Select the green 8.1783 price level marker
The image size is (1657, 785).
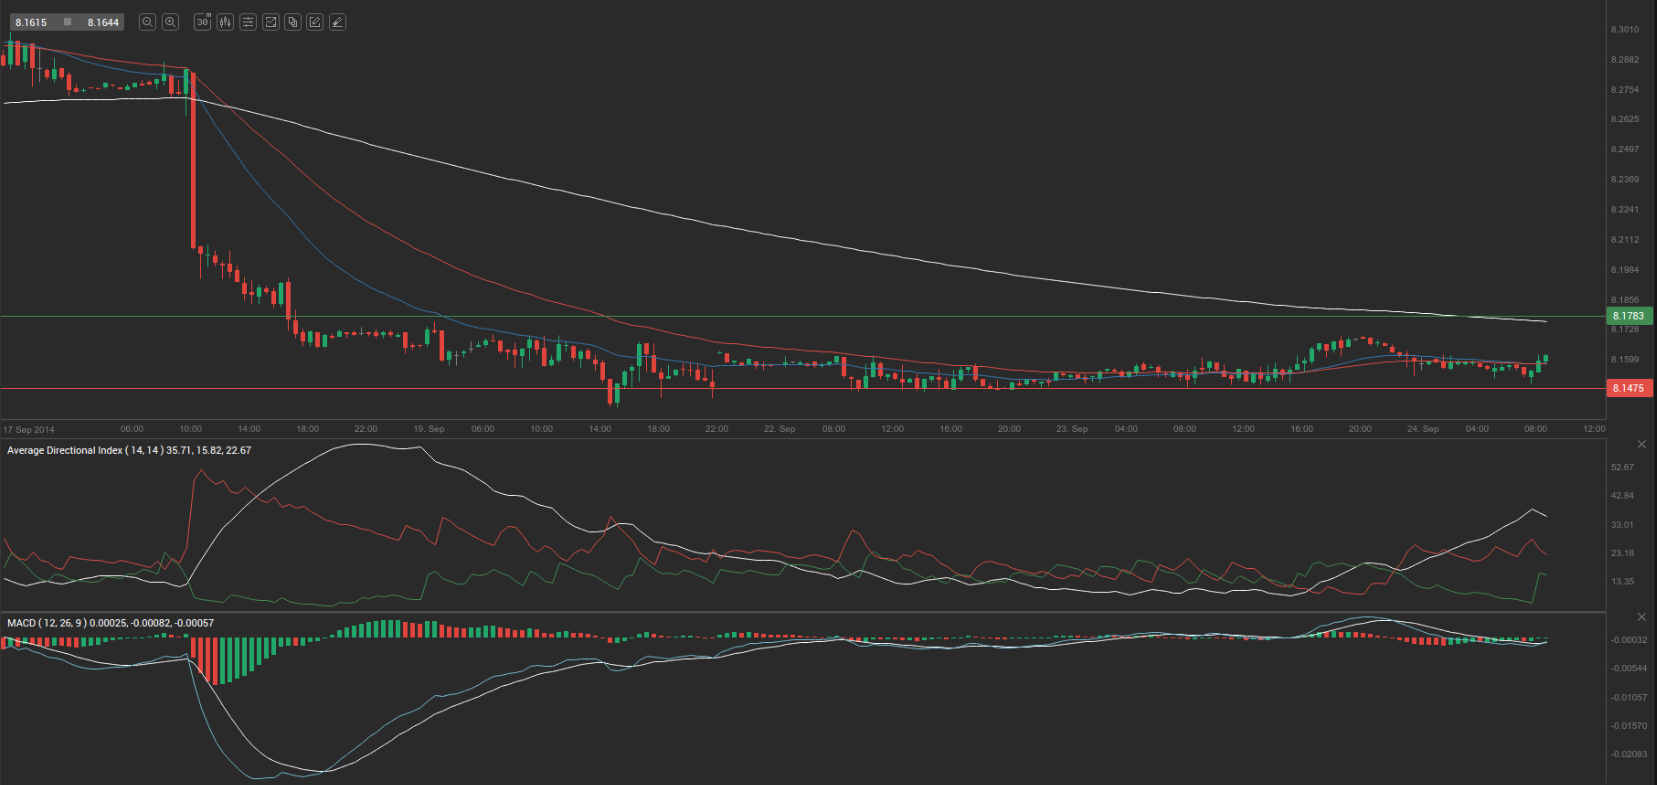(x=1629, y=316)
